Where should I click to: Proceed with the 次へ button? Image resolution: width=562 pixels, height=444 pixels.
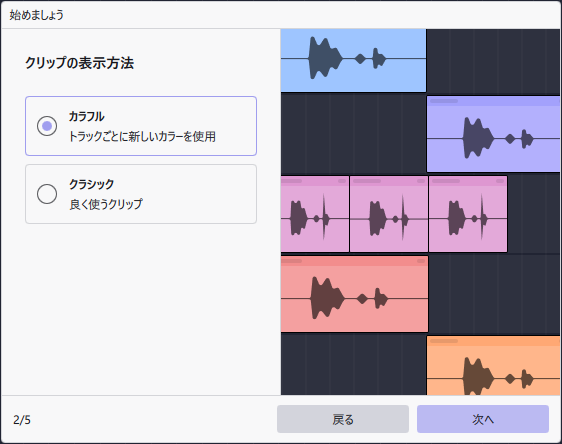click(x=483, y=419)
